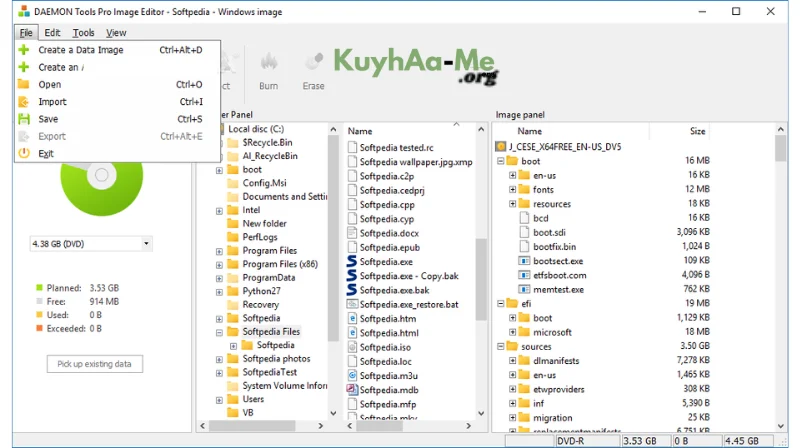Click the Softpedia.exe_restore.bat file icon
The image size is (800, 448).
pos(352,304)
